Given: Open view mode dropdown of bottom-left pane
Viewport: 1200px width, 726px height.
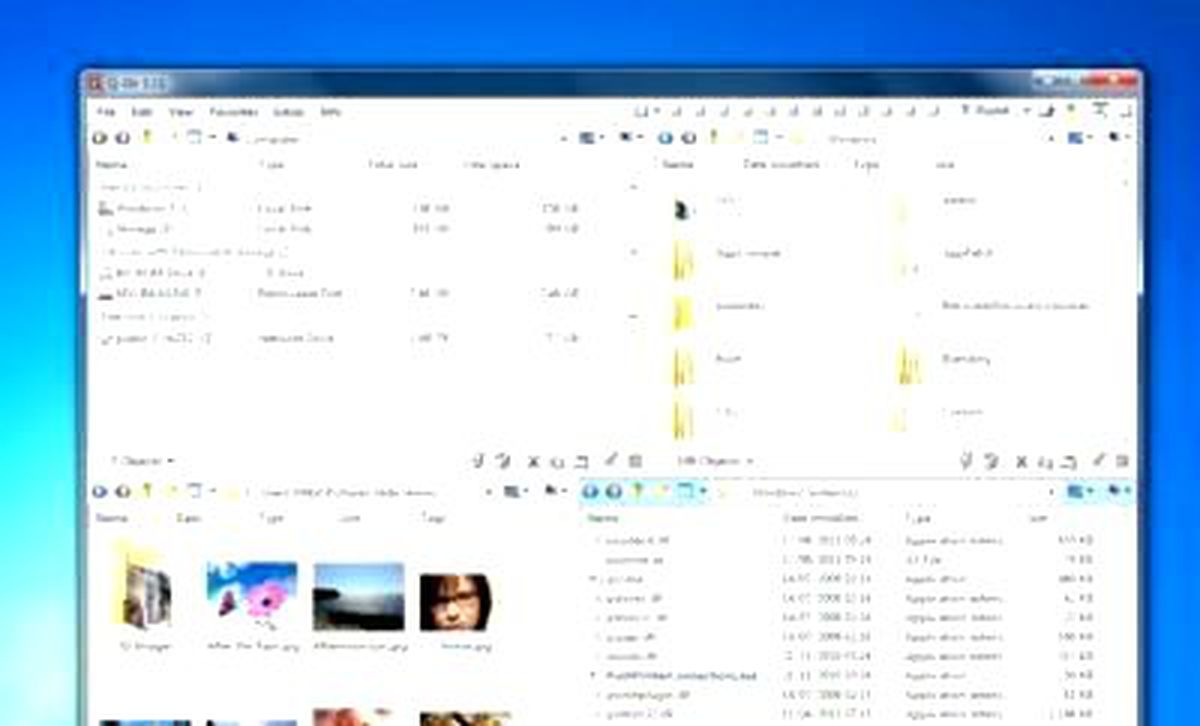Looking at the screenshot, I should click(517, 491).
